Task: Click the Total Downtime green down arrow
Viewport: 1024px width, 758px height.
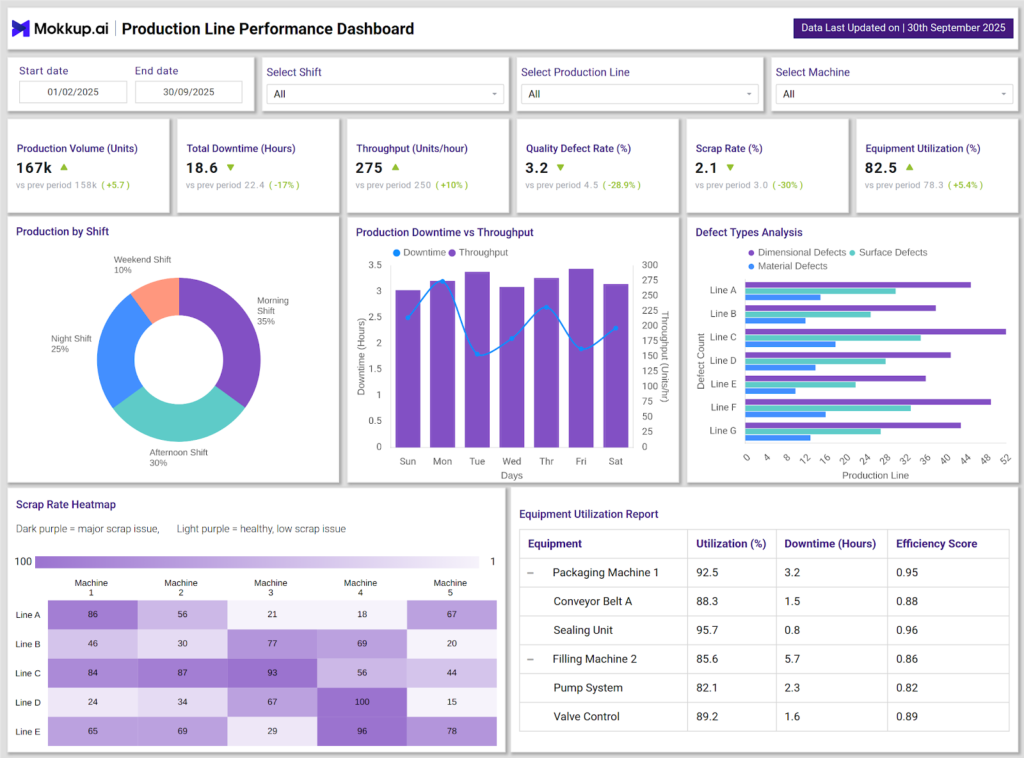Action: (230, 168)
